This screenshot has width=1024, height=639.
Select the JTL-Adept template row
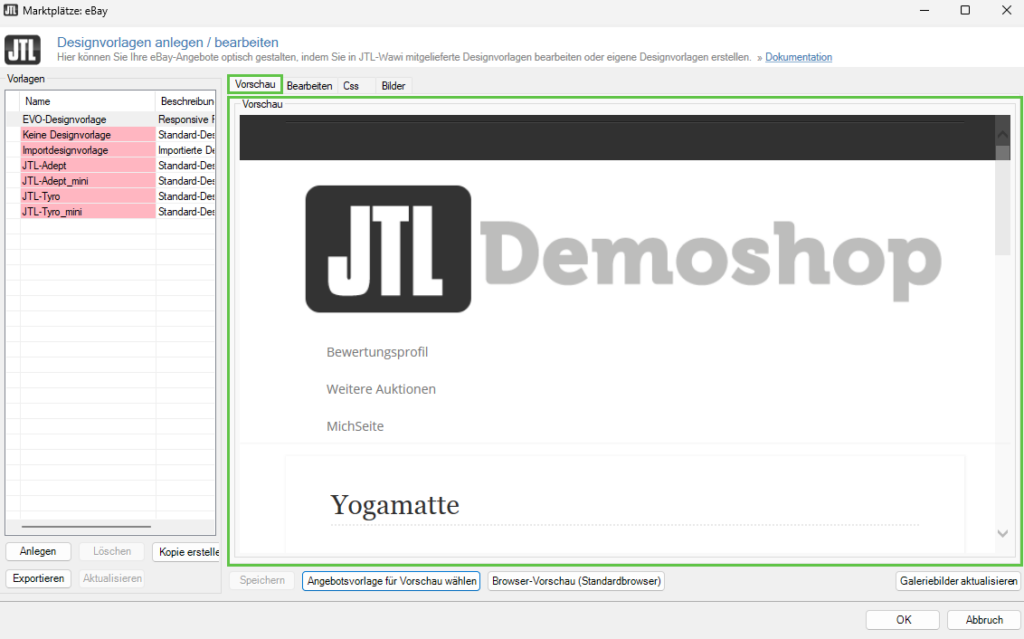click(x=45, y=165)
